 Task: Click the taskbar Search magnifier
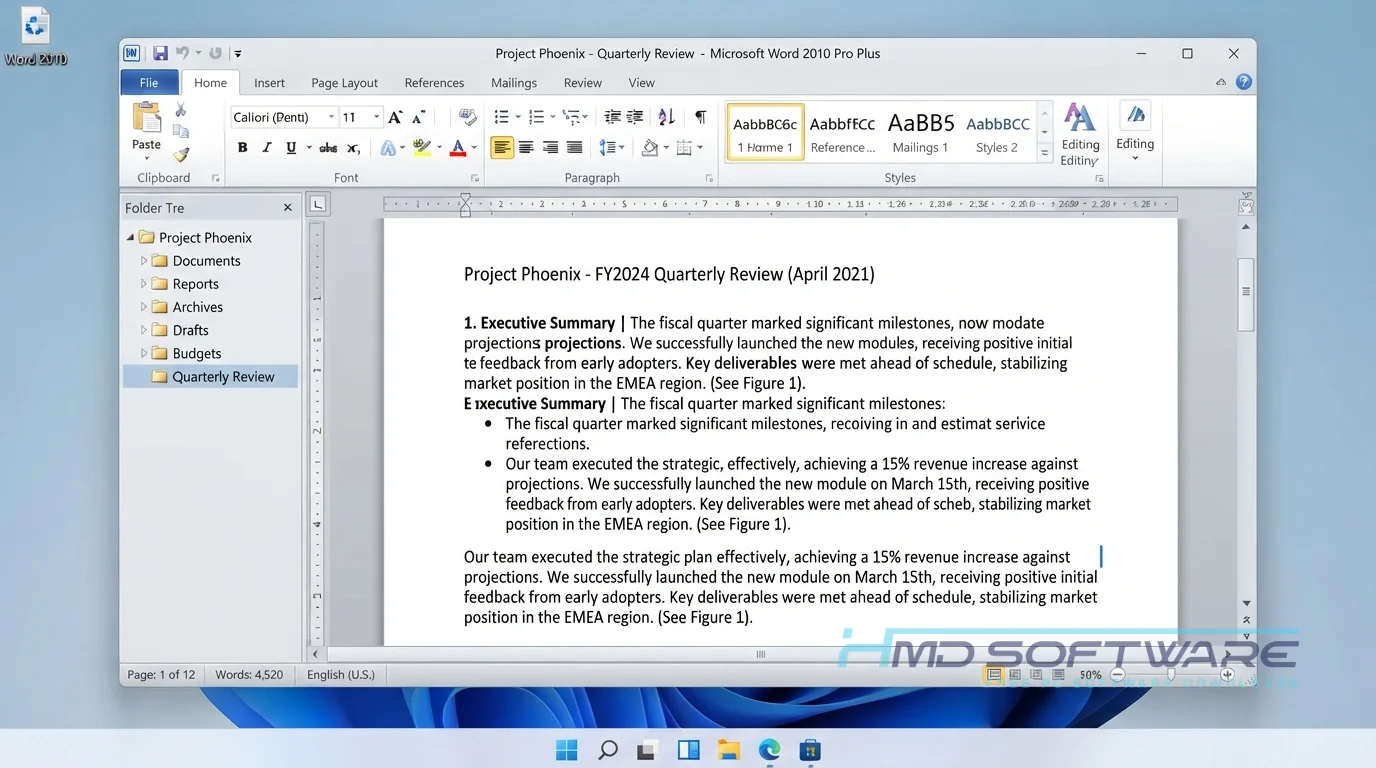[x=607, y=749]
